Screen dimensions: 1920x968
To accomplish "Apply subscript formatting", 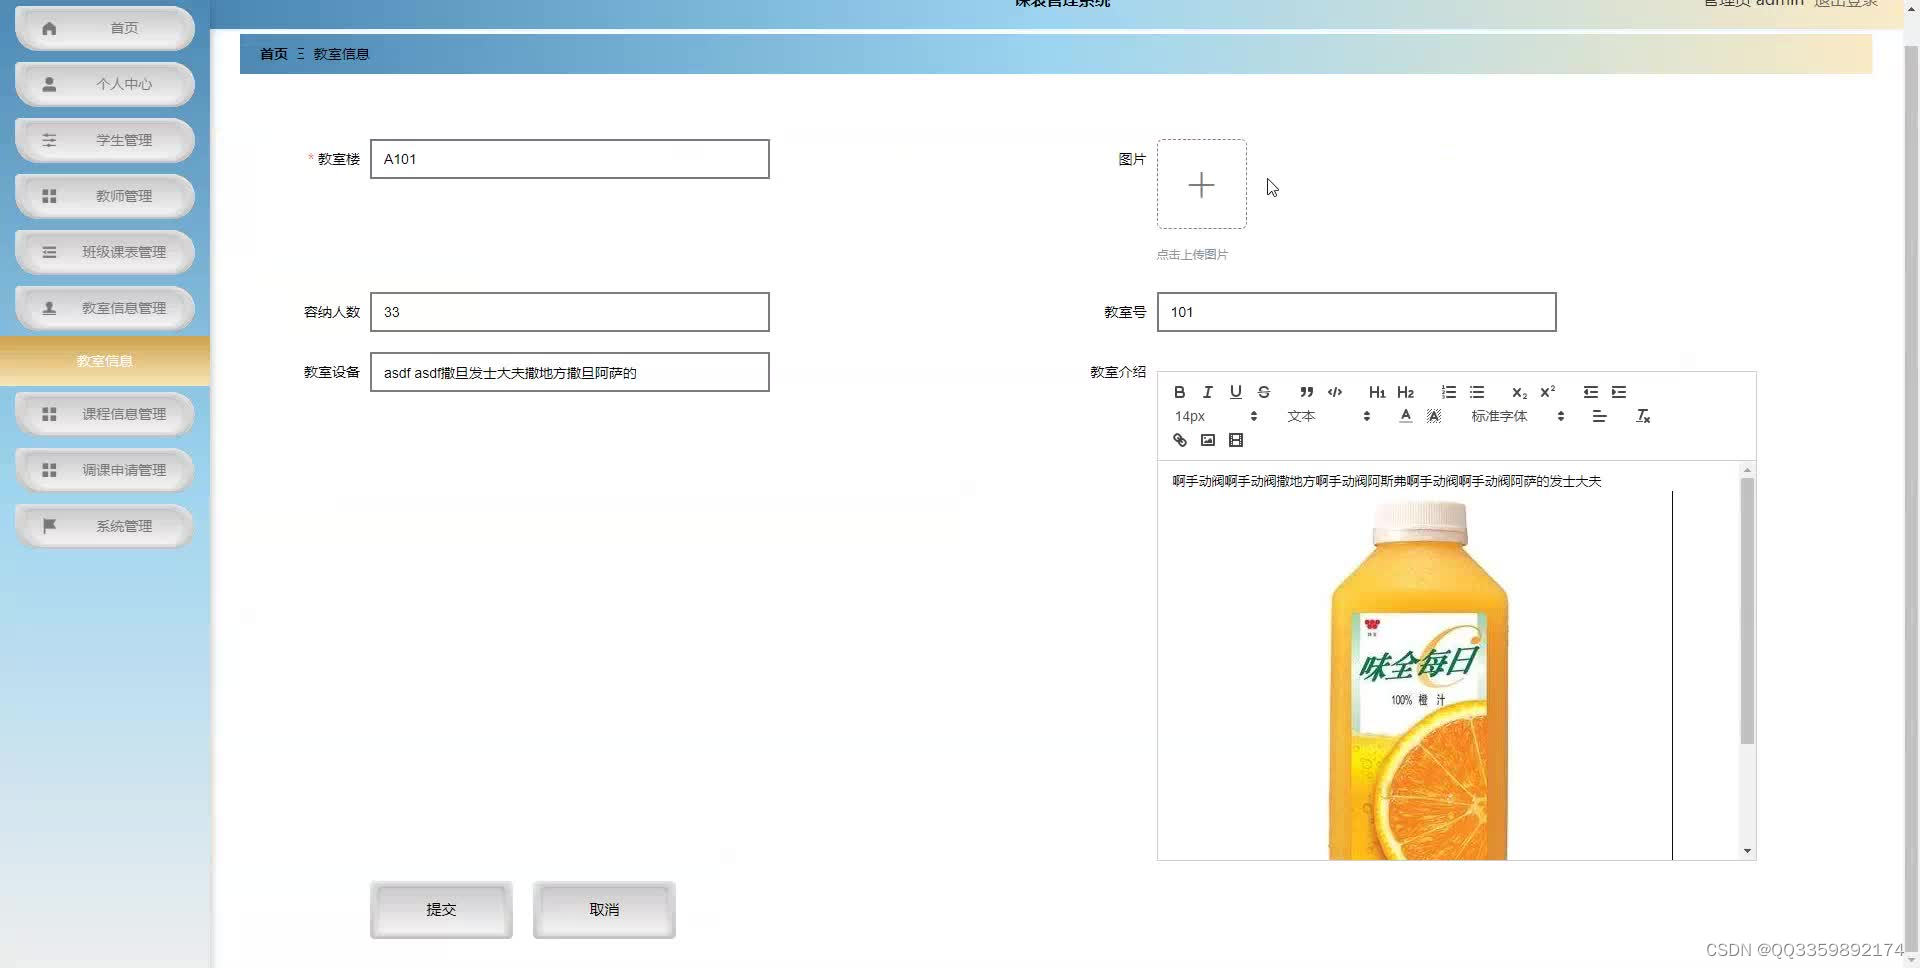I will coord(1519,392).
